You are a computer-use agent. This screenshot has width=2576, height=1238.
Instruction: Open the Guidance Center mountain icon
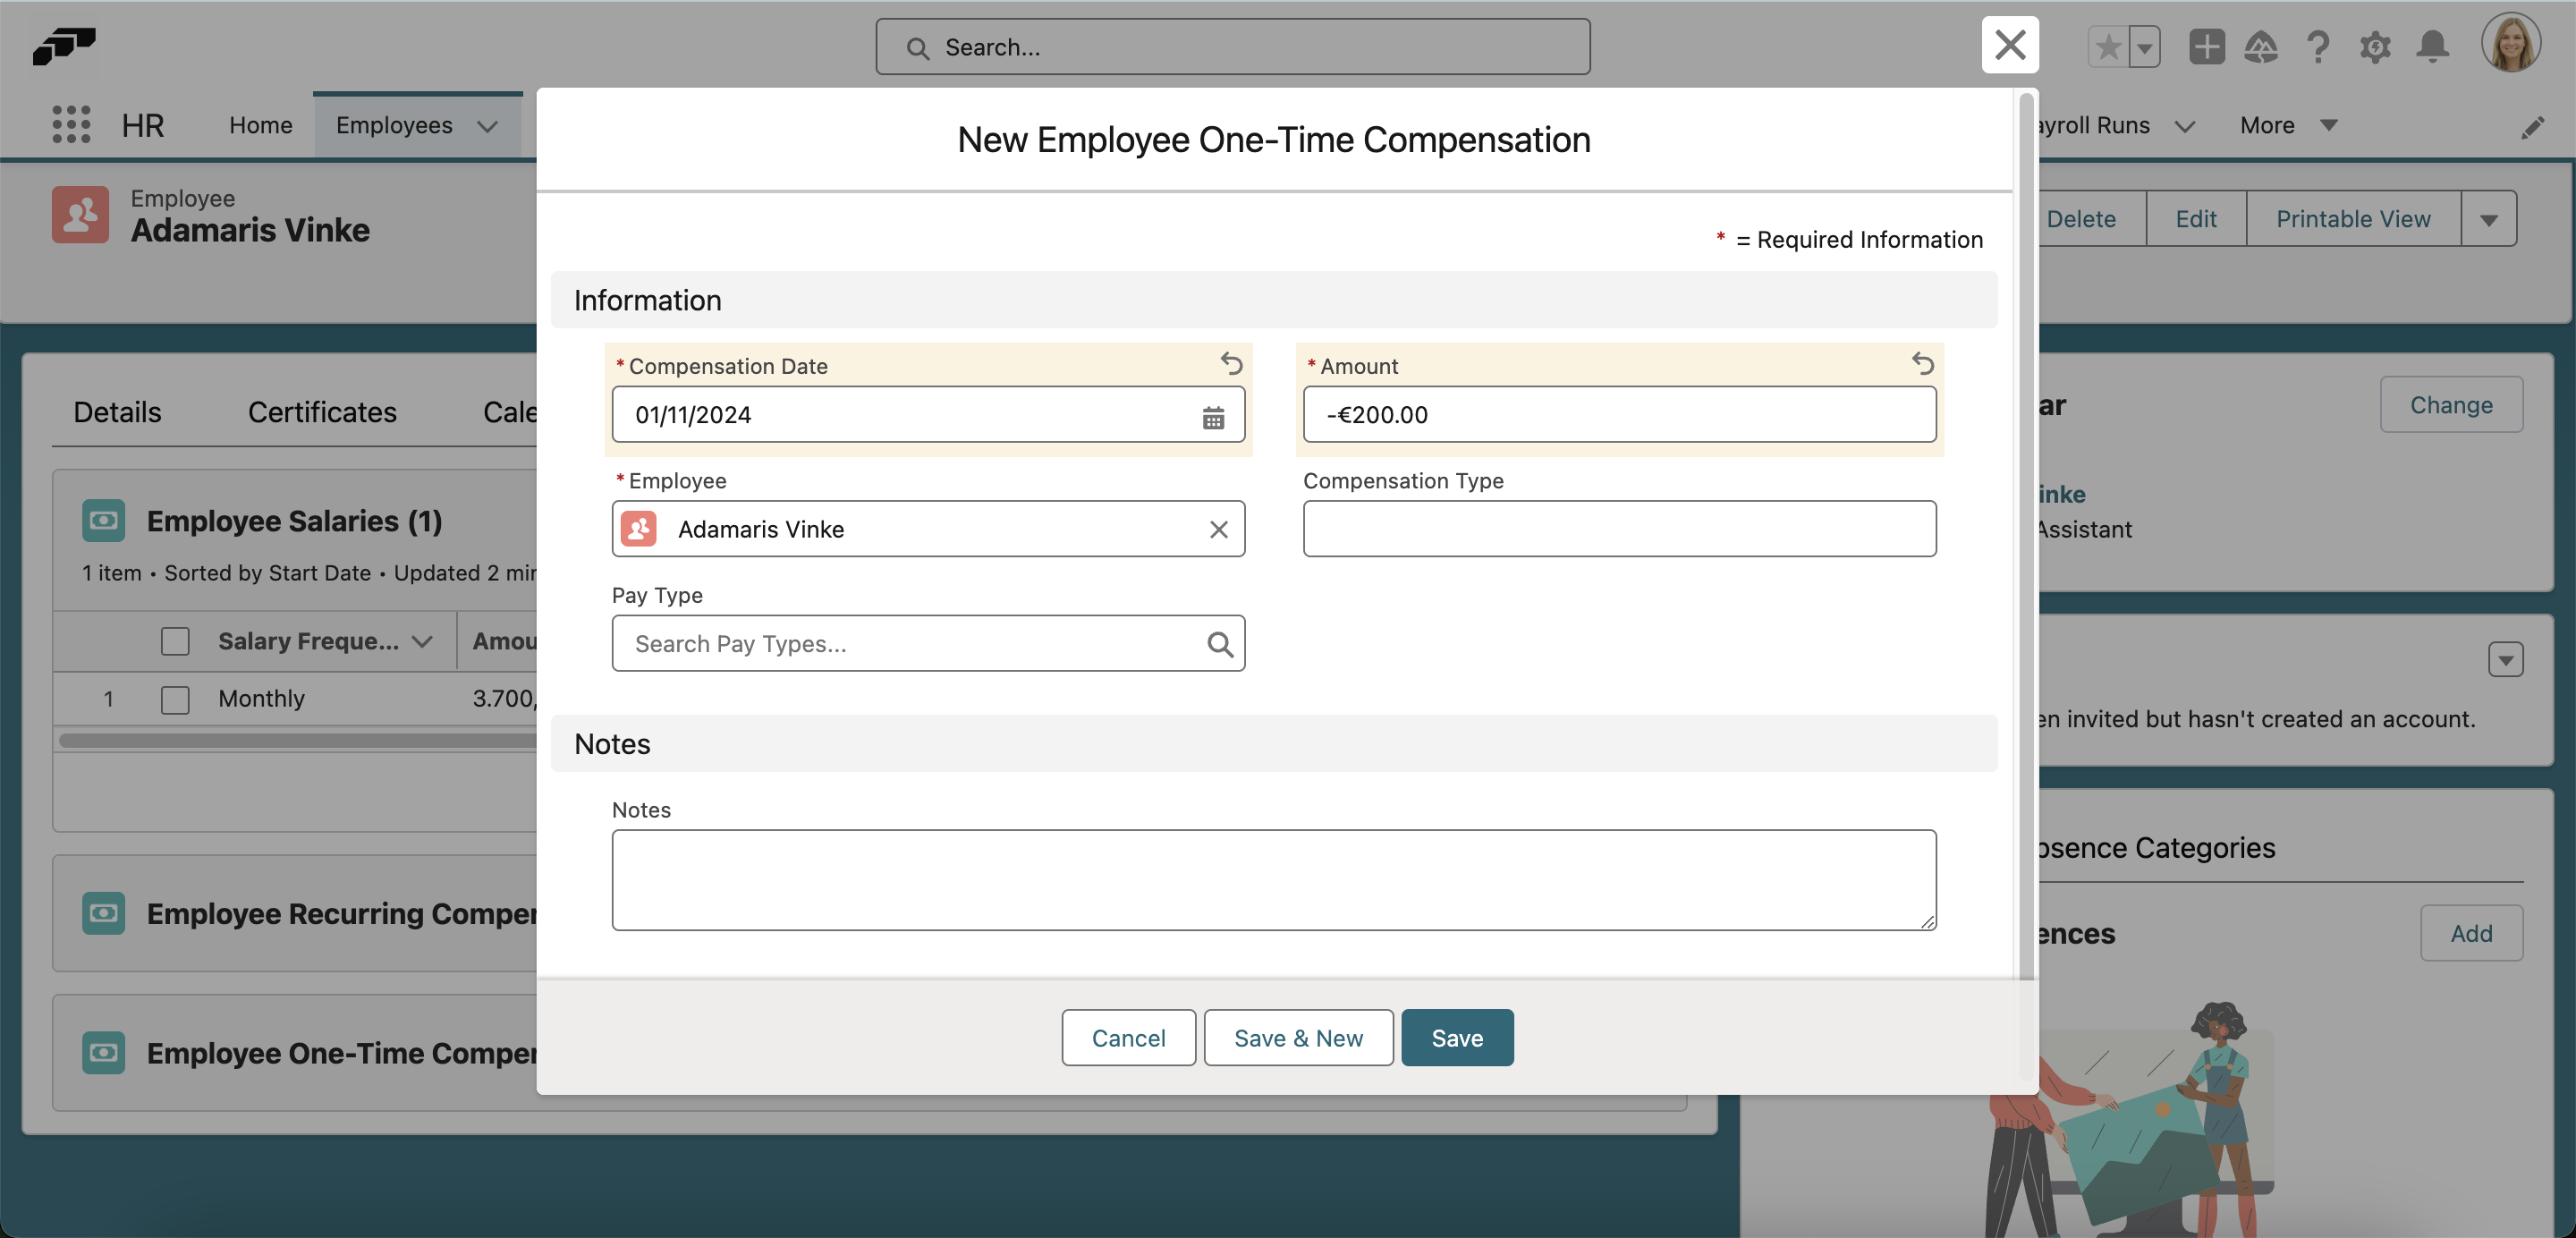(x=2262, y=47)
